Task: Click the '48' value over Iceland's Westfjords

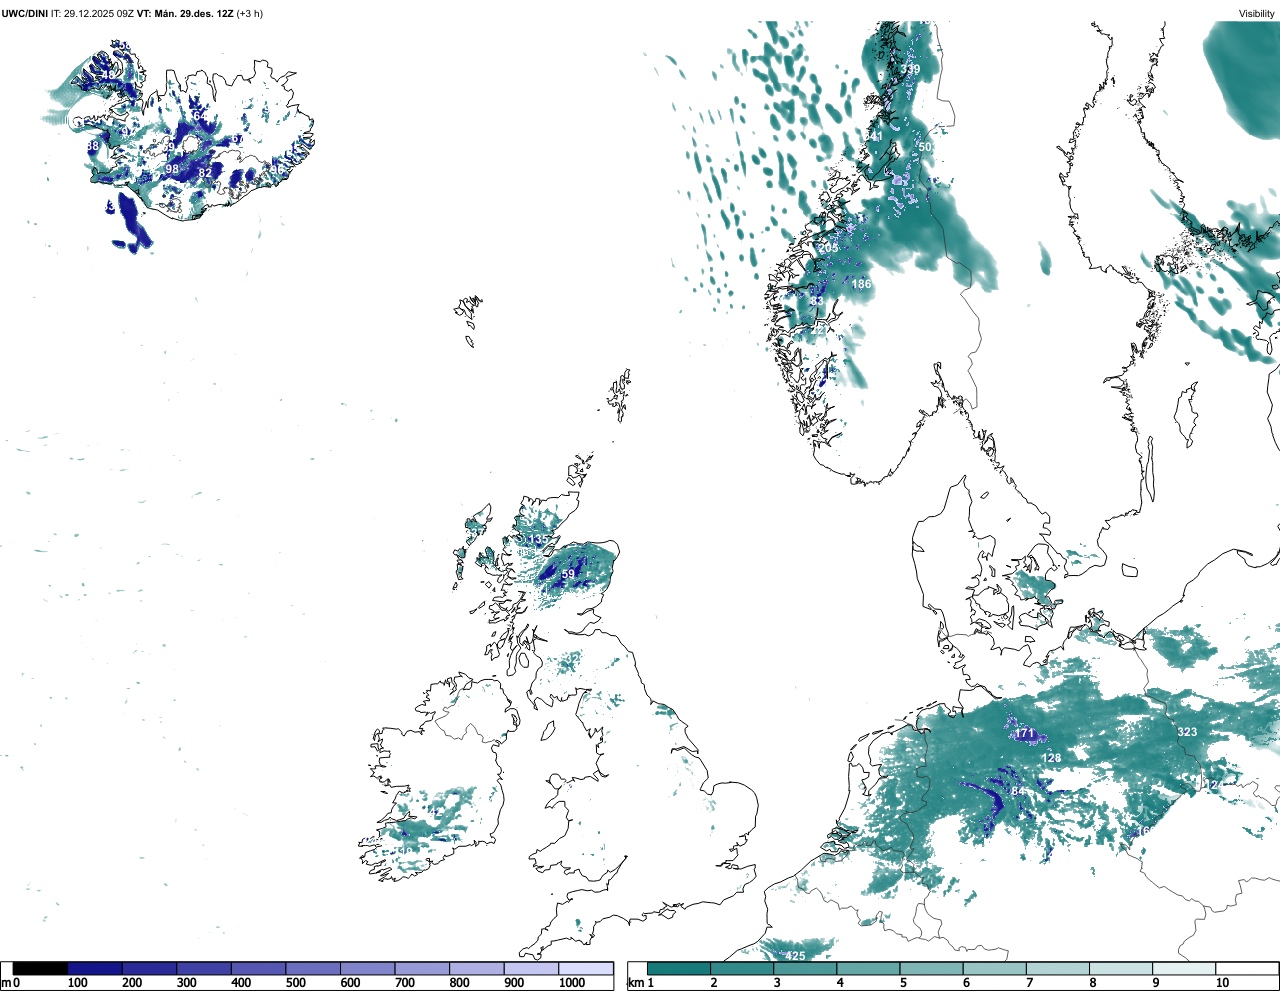Action: (108, 75)
